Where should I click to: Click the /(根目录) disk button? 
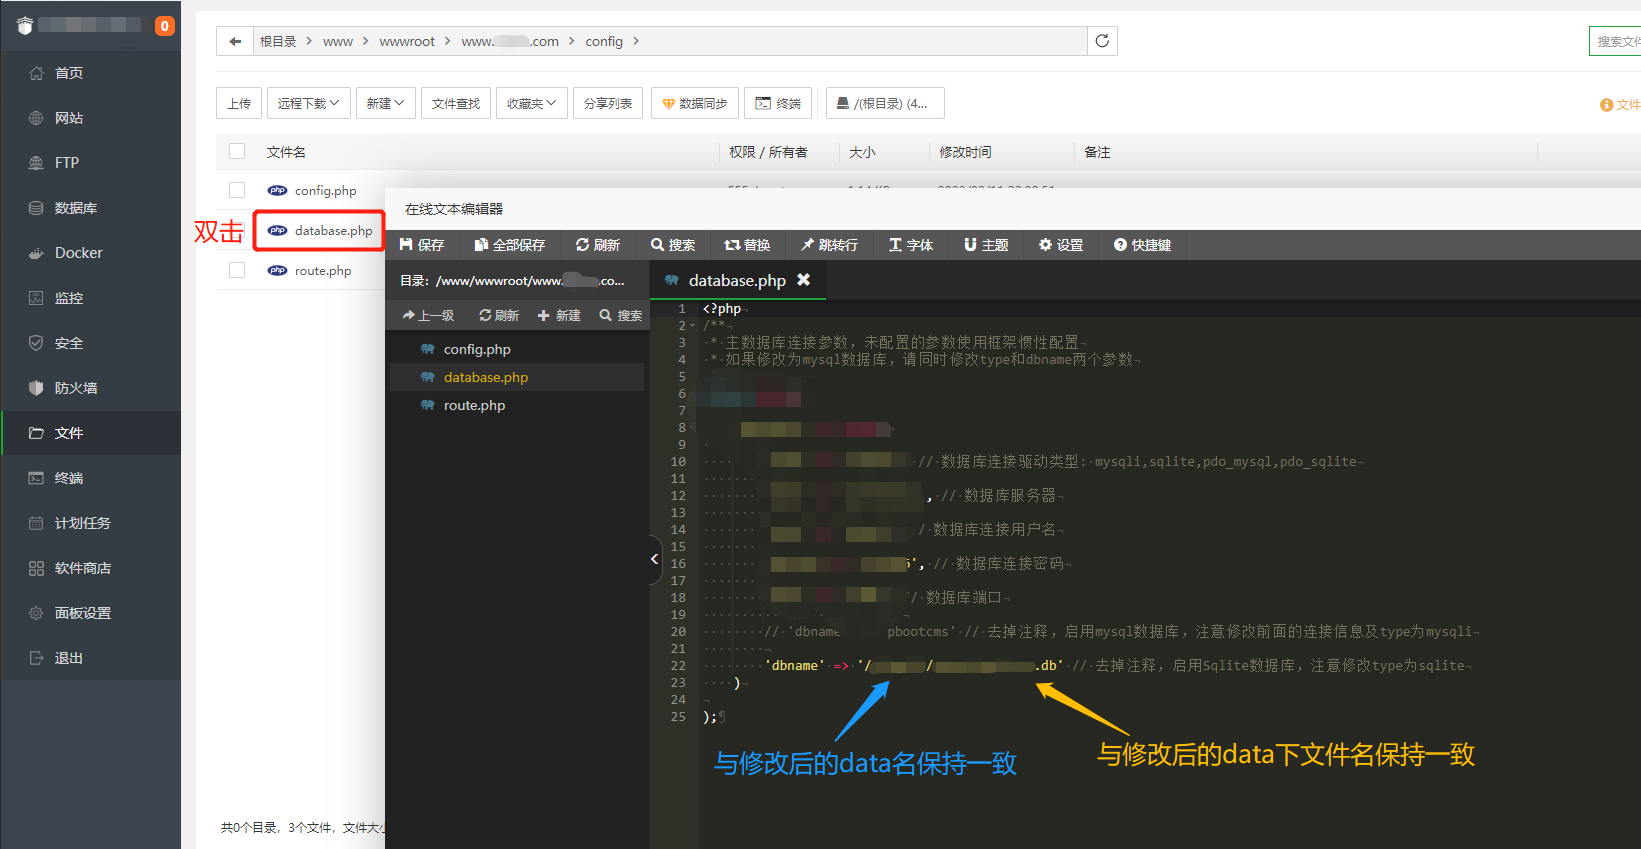point(885,103)
